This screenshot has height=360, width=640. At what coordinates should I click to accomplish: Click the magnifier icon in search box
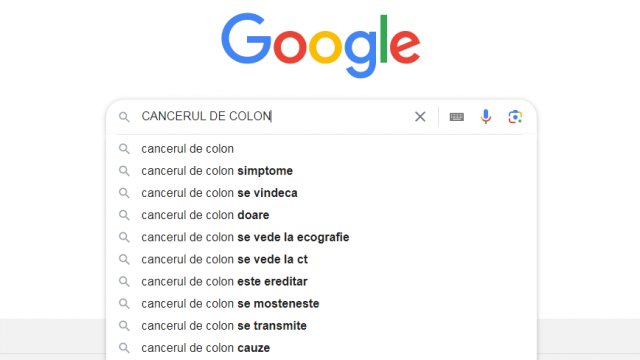(124, 117)
